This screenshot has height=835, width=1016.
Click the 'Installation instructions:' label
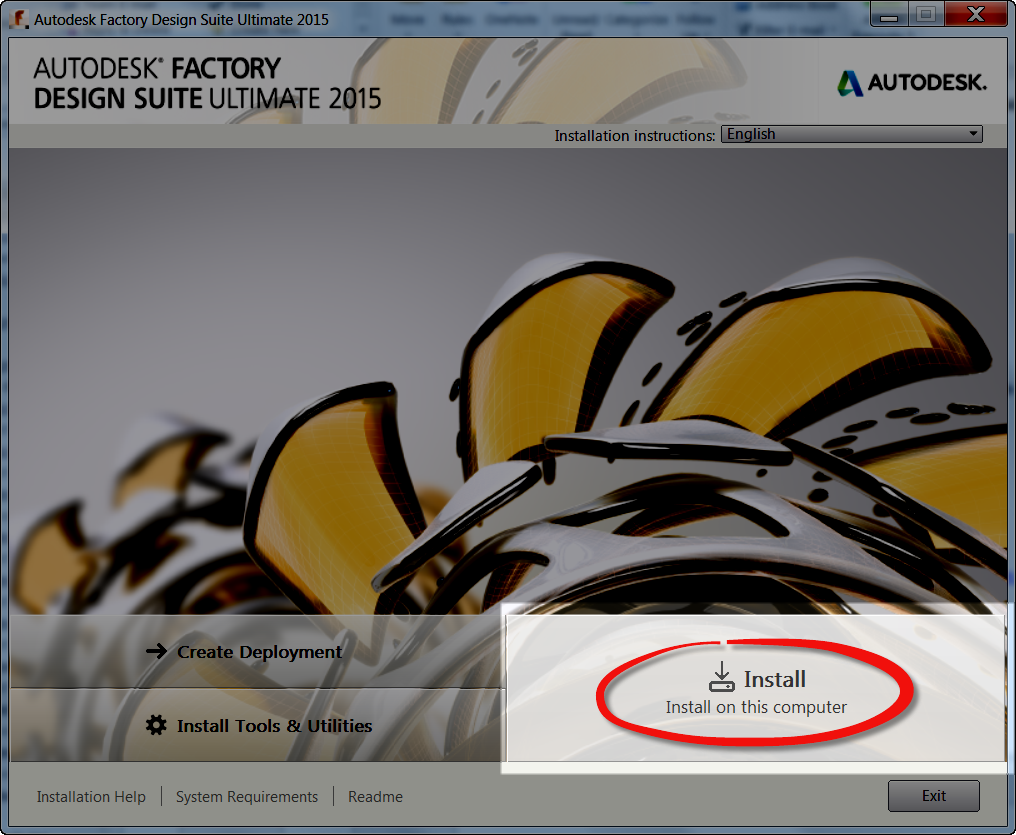pos(634,135)
